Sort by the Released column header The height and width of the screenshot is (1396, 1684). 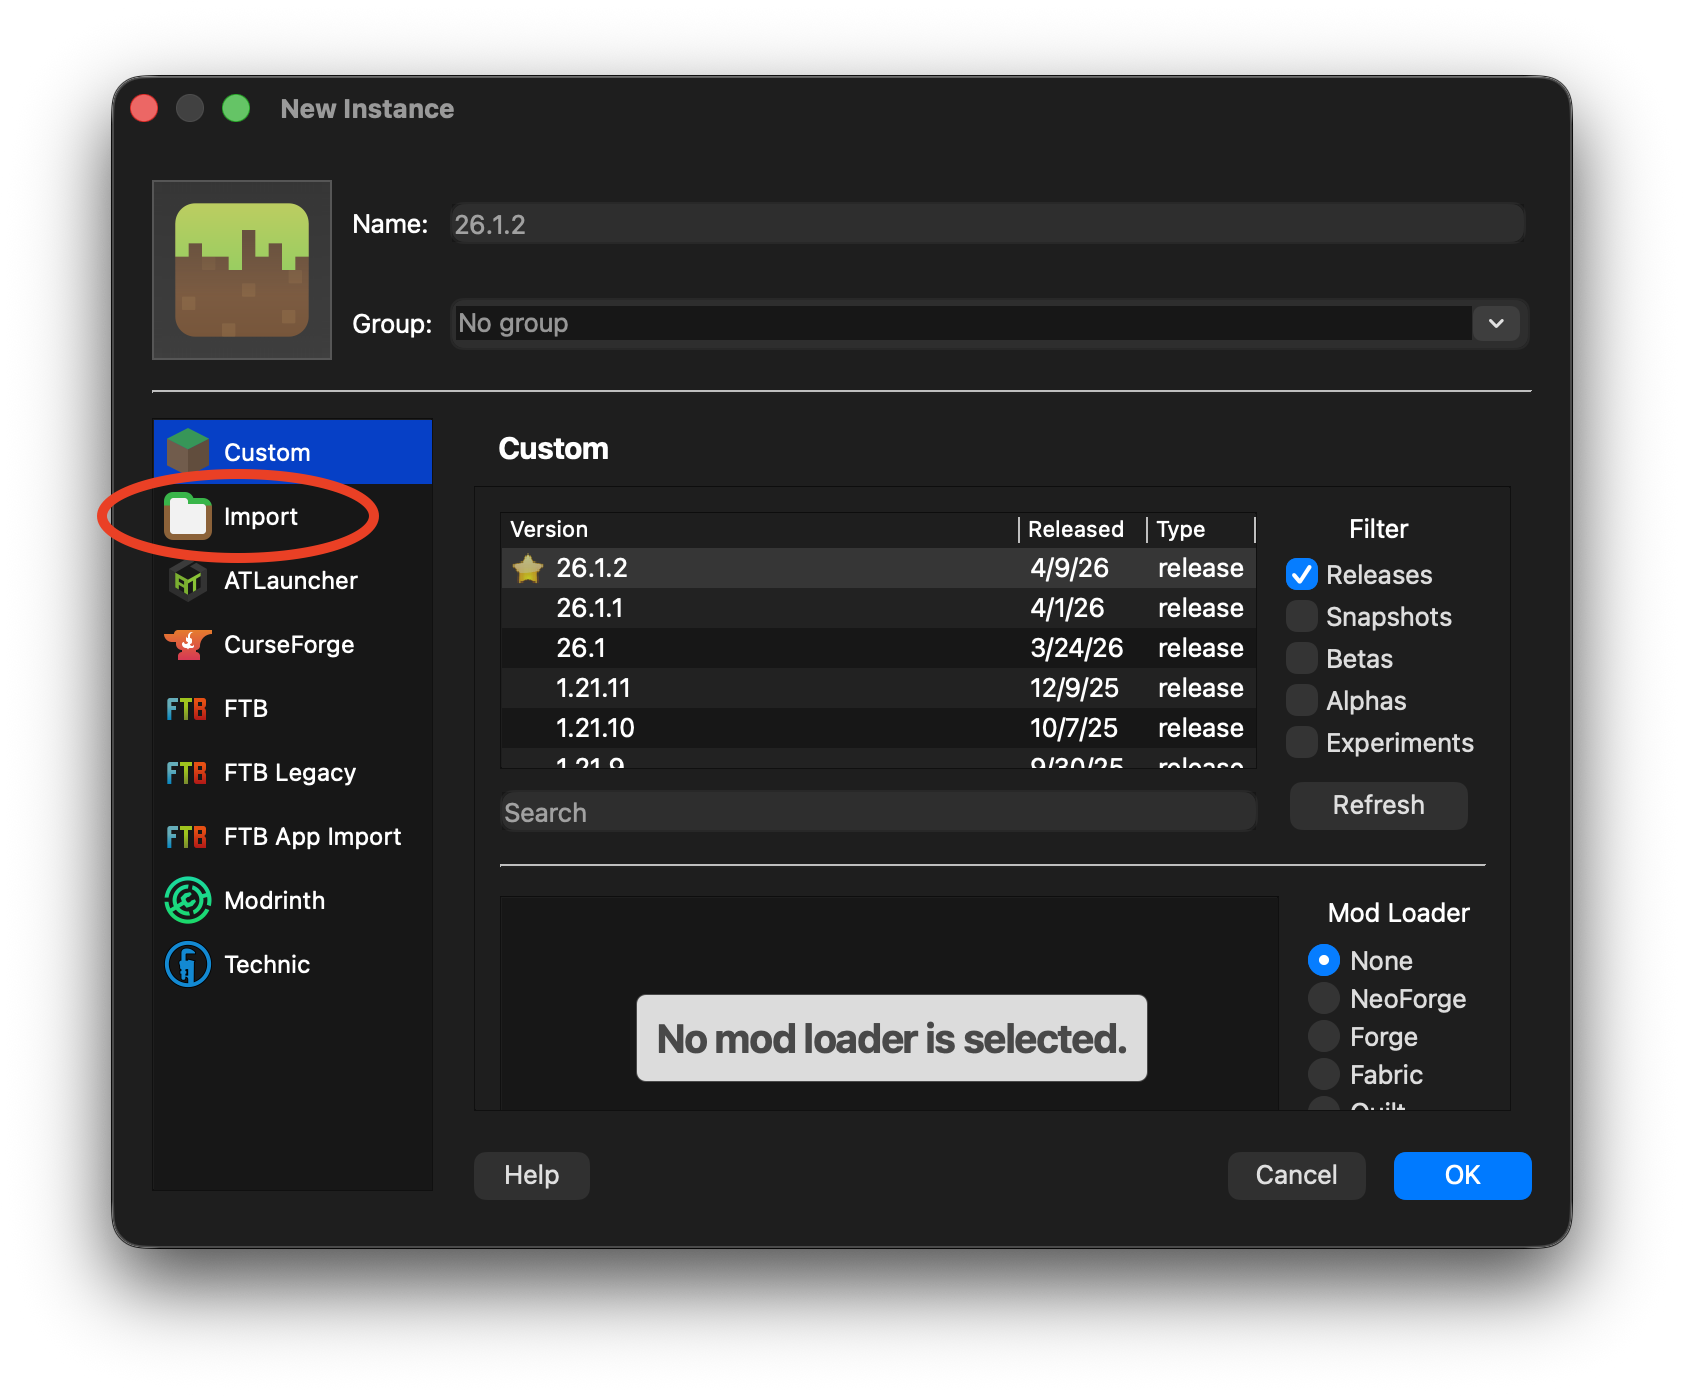pos(1076,529)
